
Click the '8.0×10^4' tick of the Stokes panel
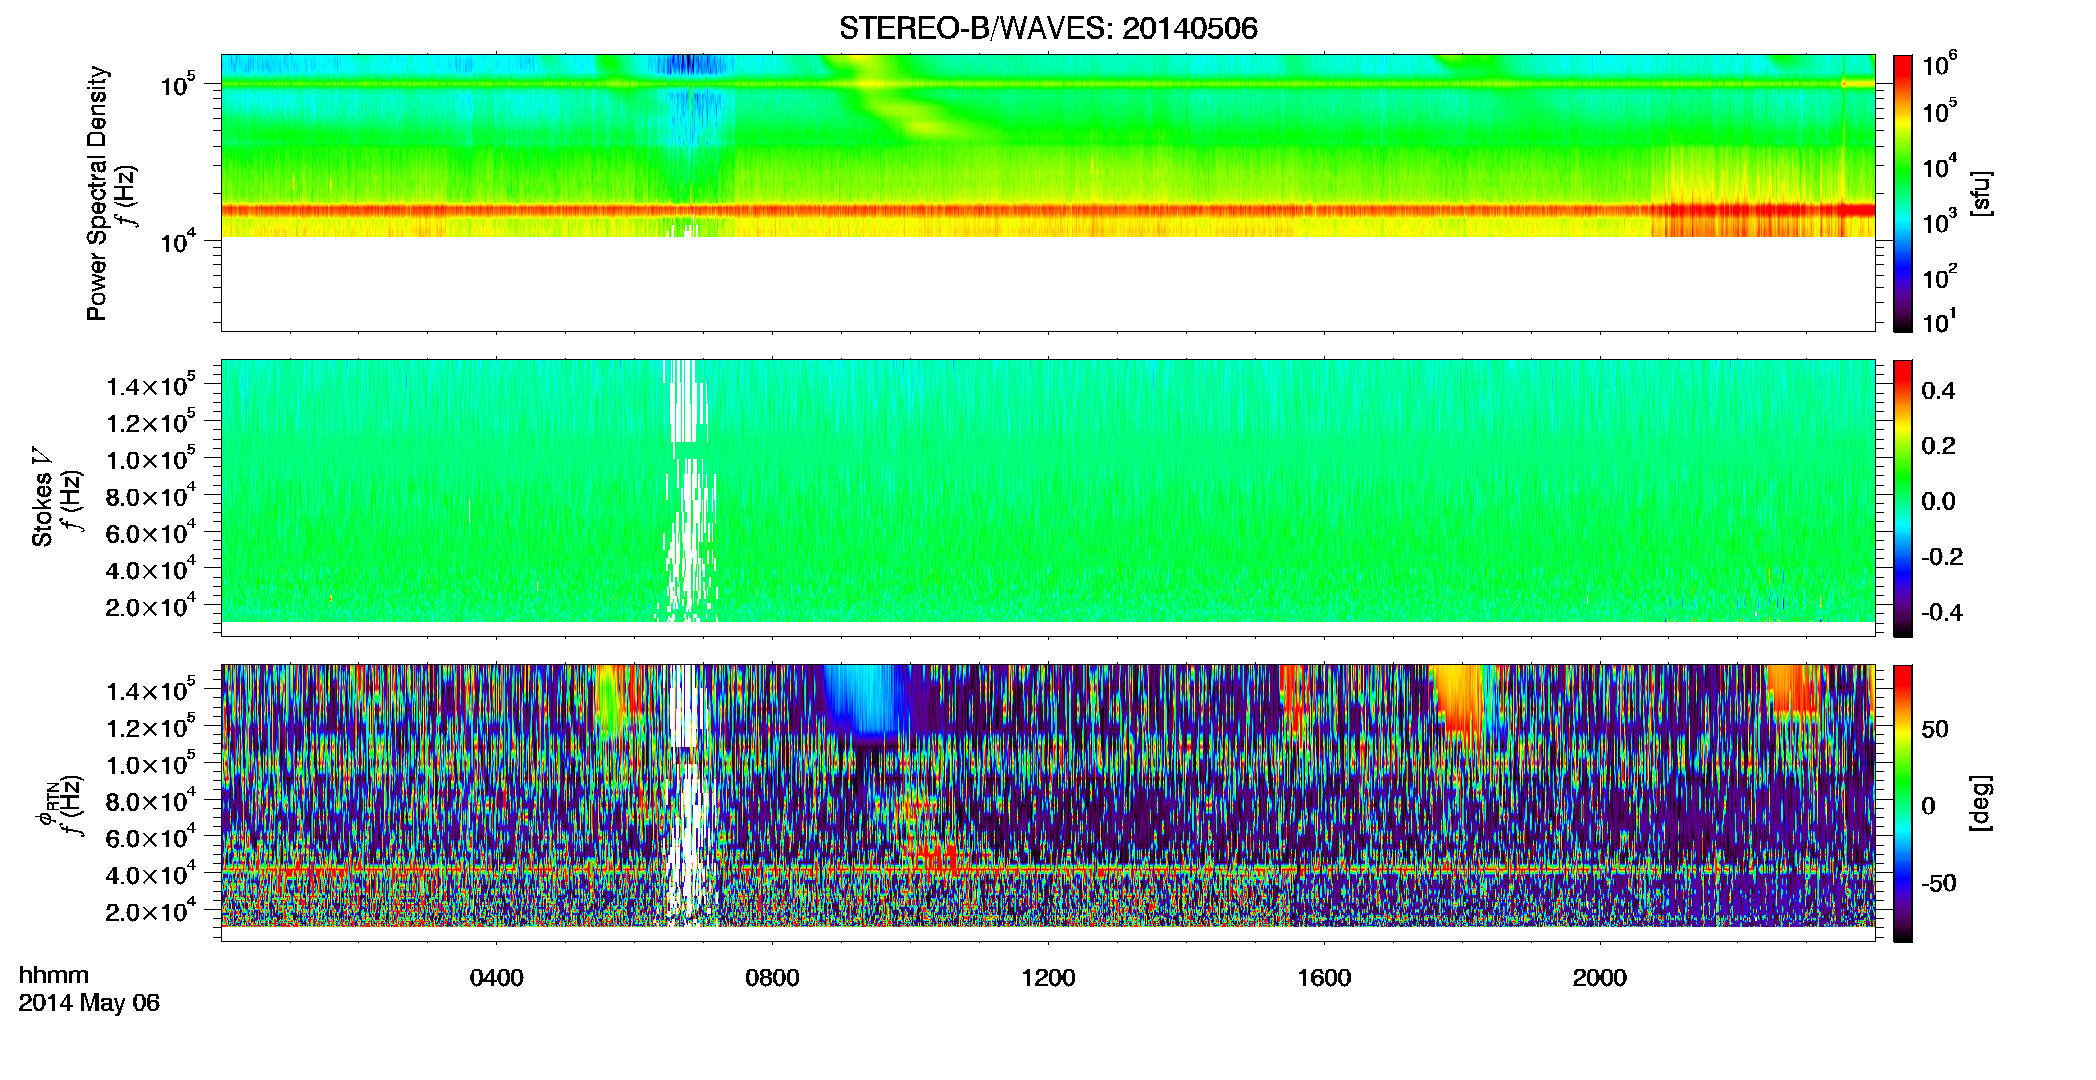click(x=151, y=496)
